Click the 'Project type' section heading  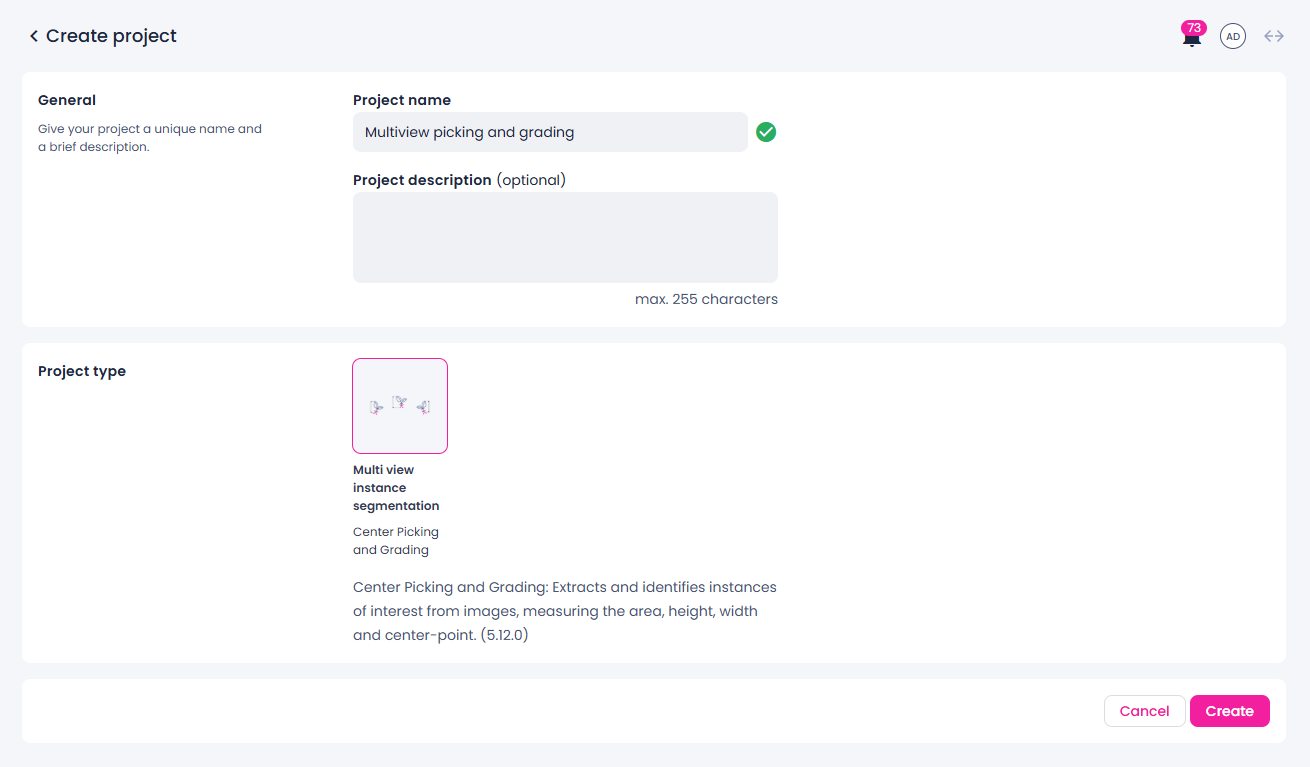[x=82, y=371]
